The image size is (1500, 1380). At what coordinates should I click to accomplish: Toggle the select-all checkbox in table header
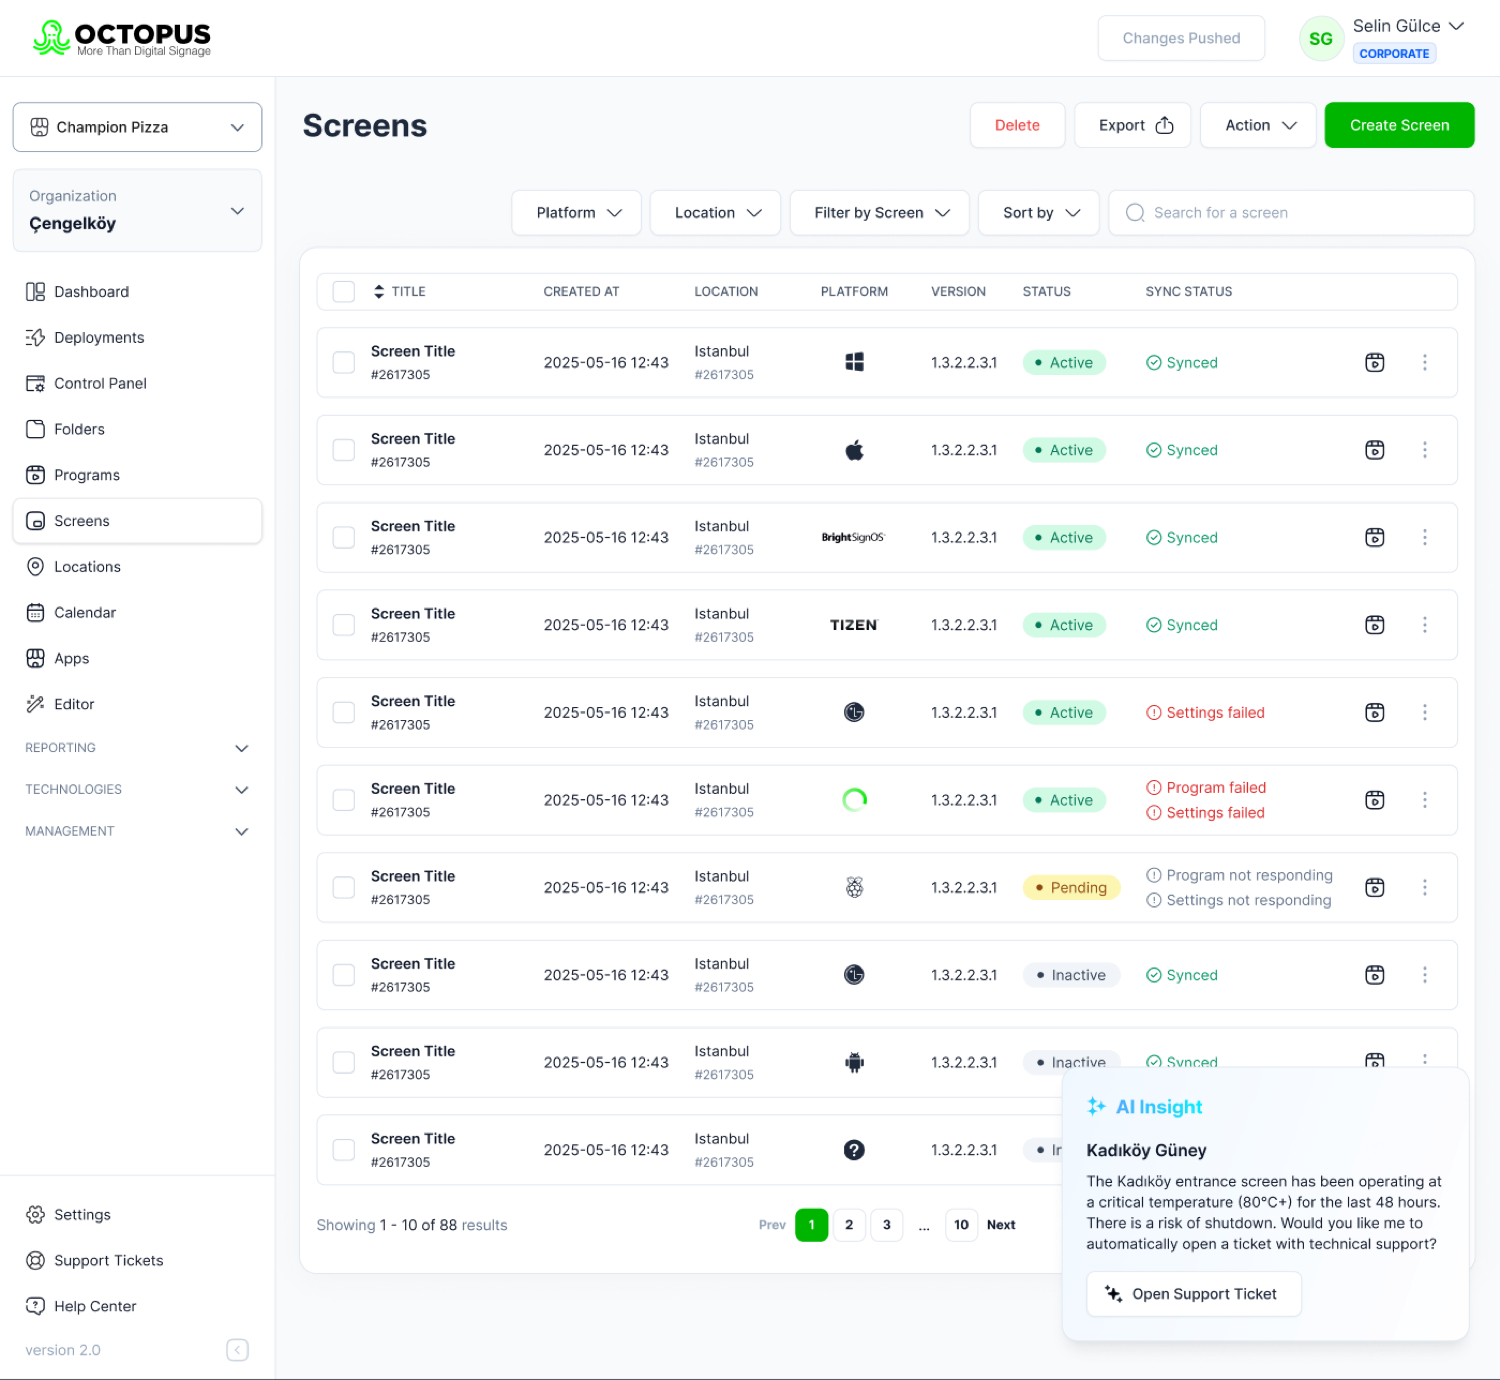click(x=344, y=291)
